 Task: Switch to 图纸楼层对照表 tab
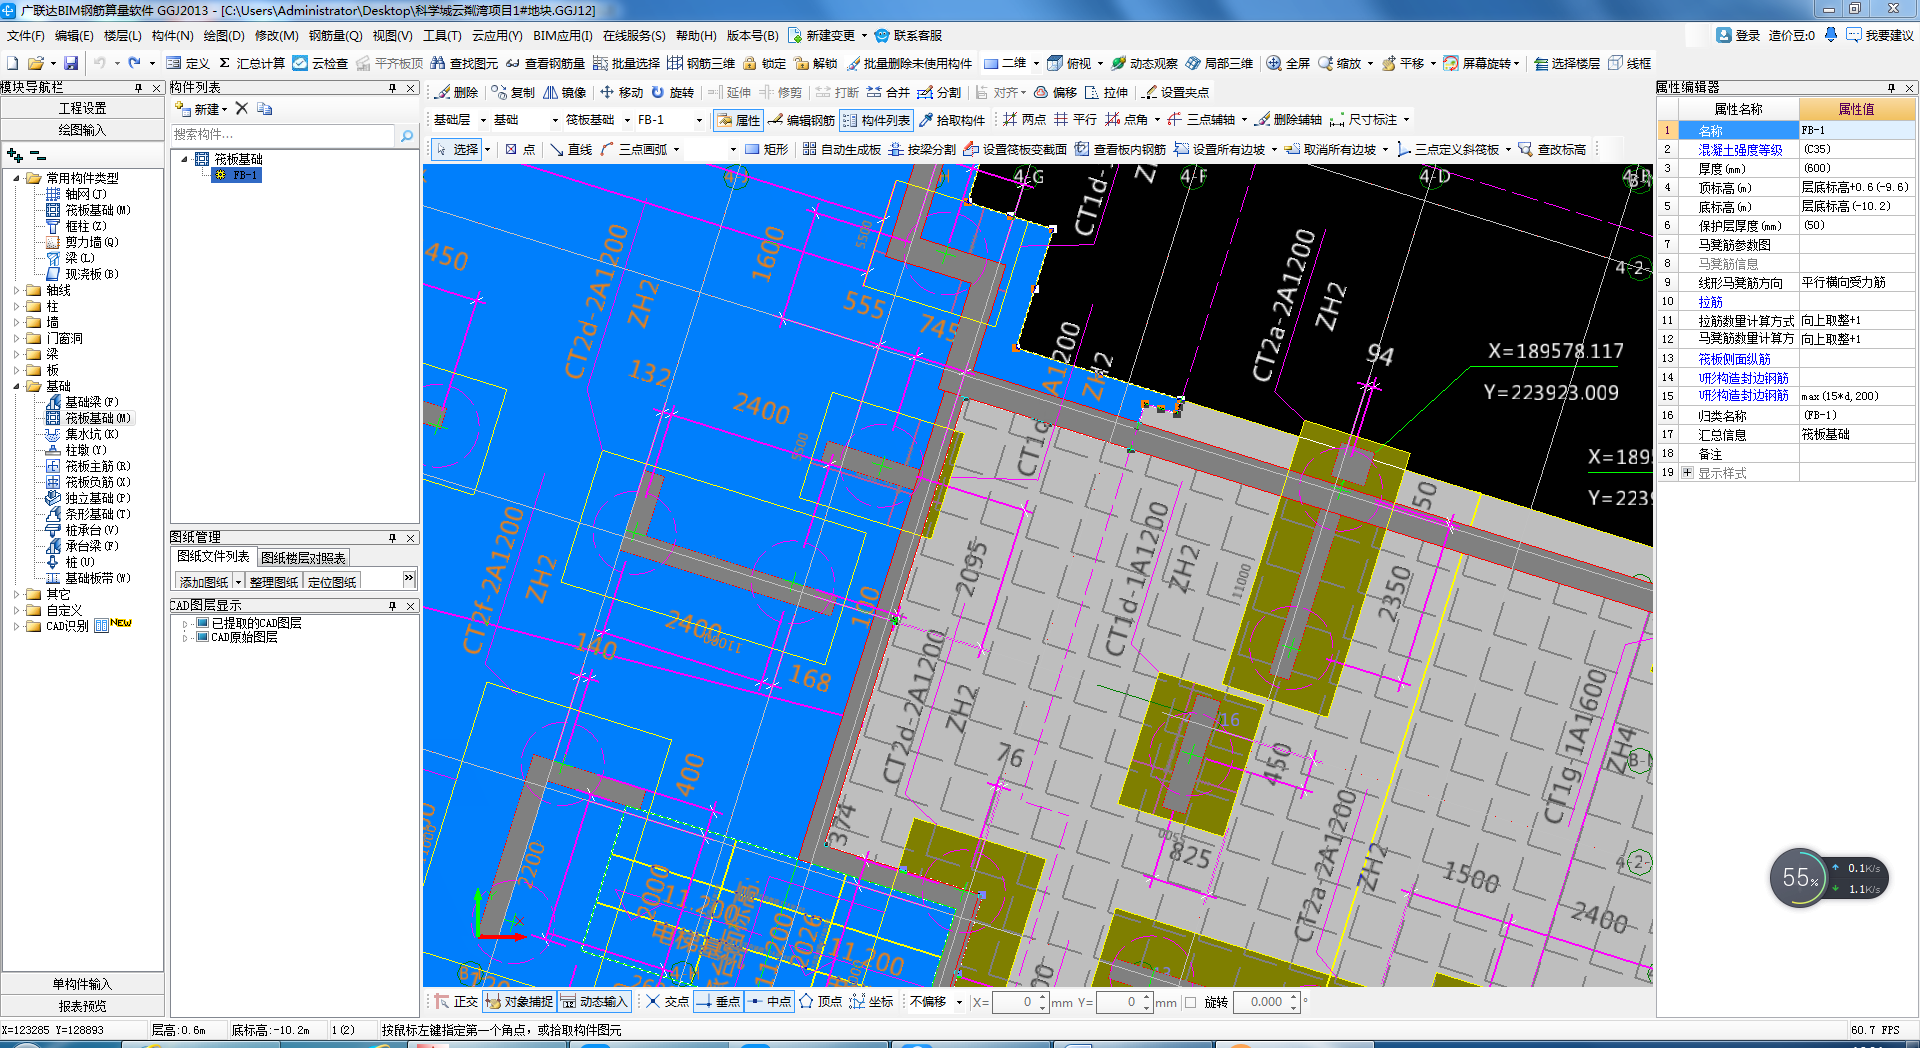click(x=303, y=558)
